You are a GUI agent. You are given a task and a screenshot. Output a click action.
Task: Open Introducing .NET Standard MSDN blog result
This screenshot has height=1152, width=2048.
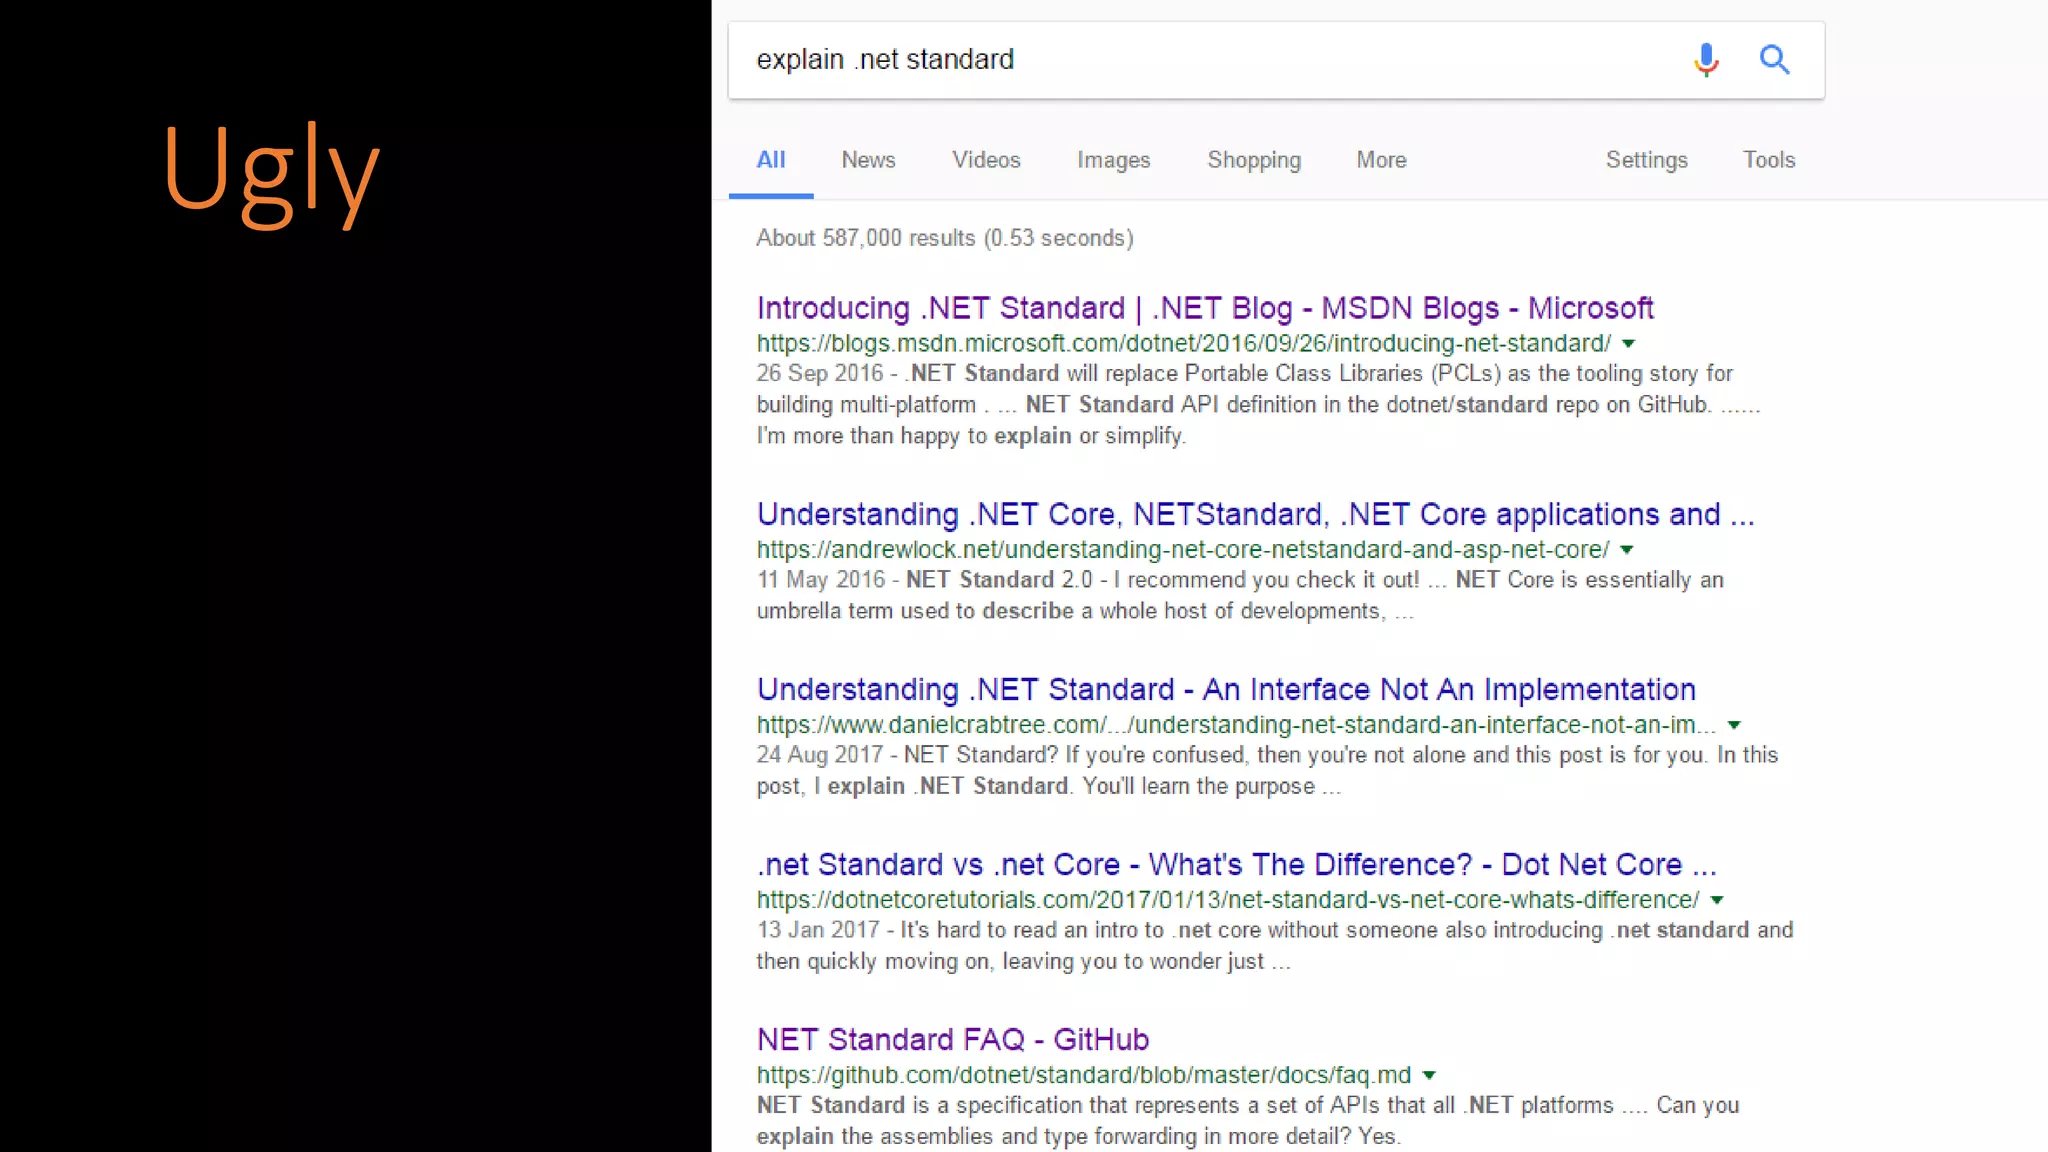pos(1205,308)
